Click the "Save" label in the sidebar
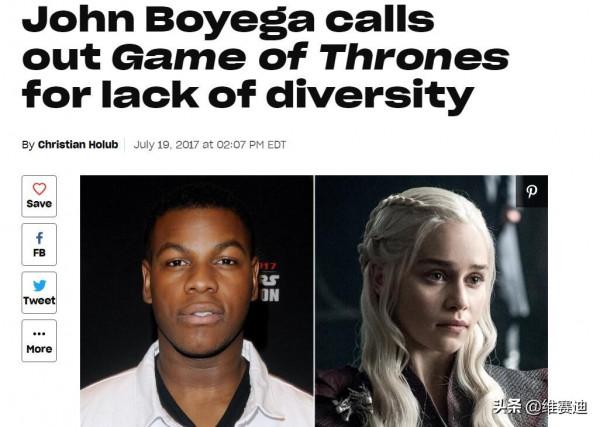Image resolution: width=600 pixels, height=427 pixels. point(39,204)
